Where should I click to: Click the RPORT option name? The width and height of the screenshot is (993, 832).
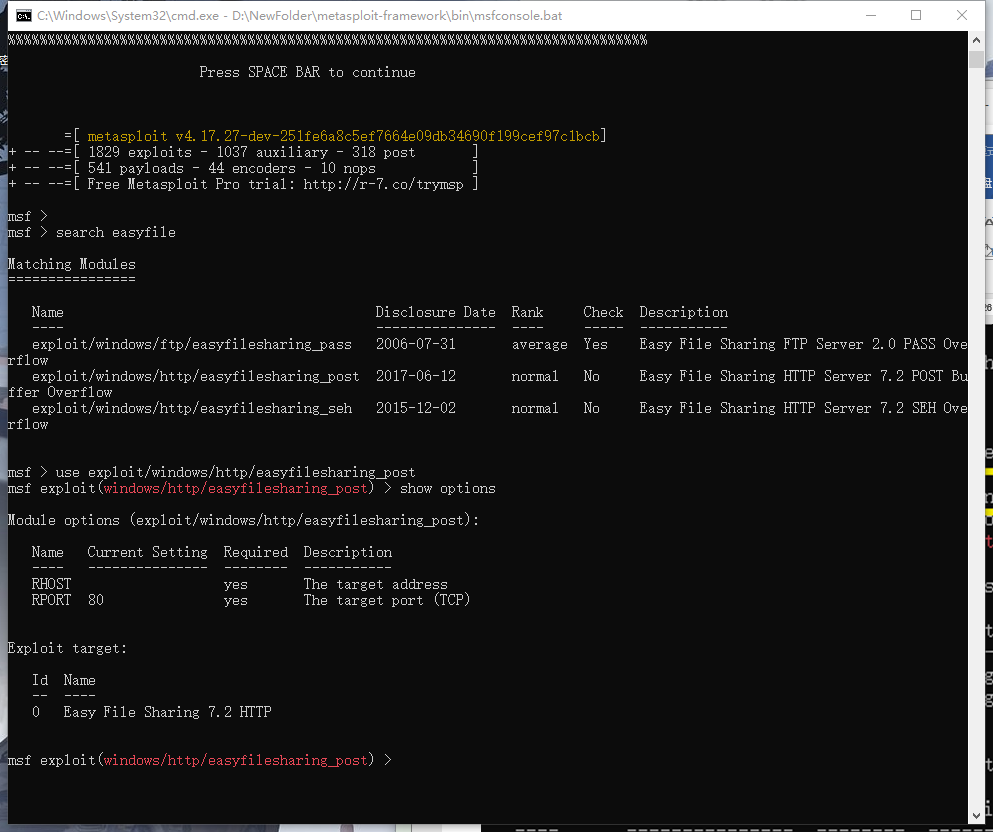(51, 600)
